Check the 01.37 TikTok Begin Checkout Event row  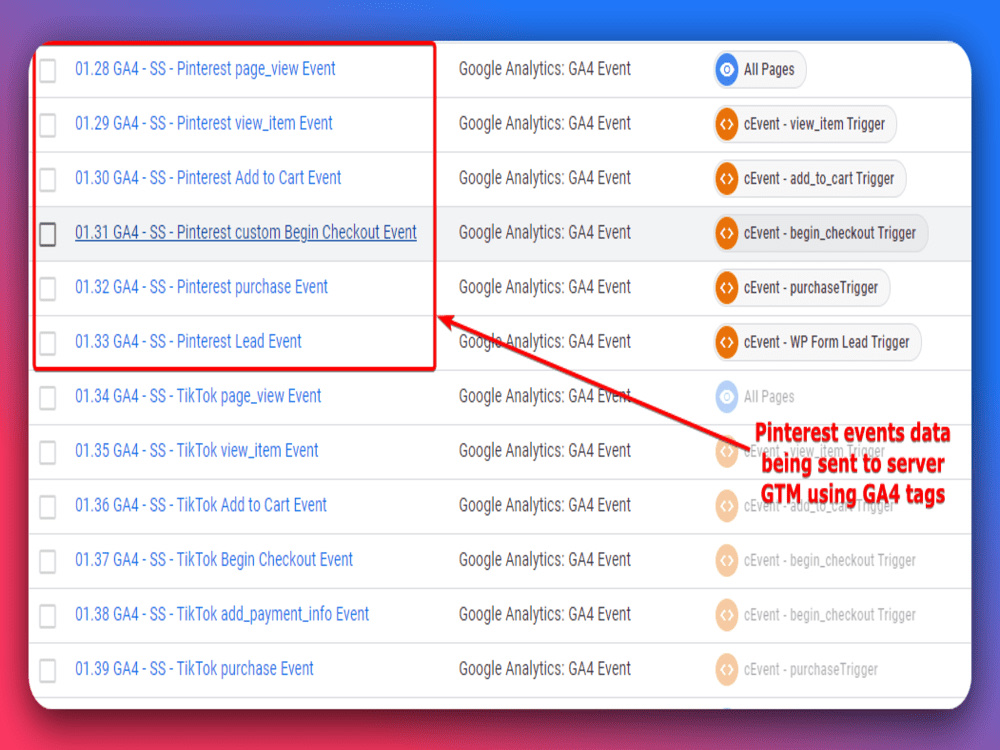pyautogui.click(x=48, y=561)
